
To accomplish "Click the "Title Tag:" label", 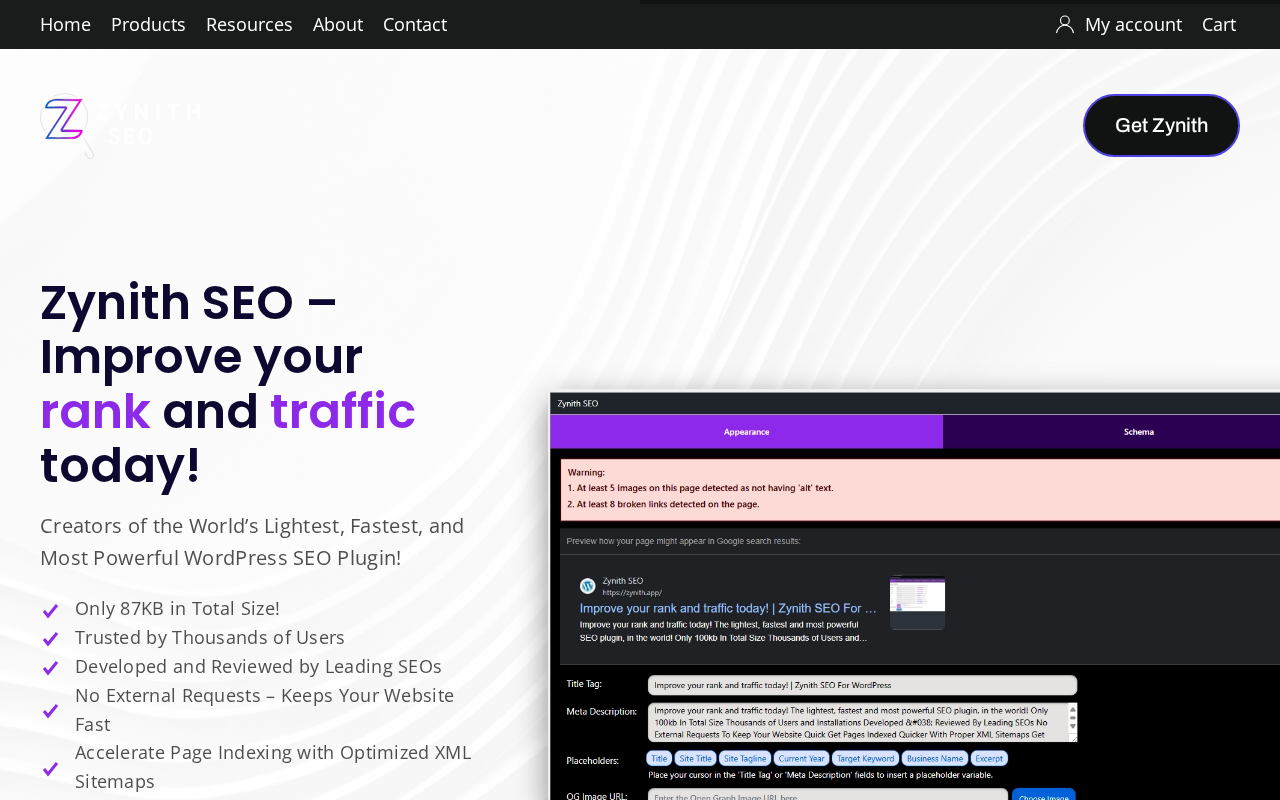I will [584, 684].
